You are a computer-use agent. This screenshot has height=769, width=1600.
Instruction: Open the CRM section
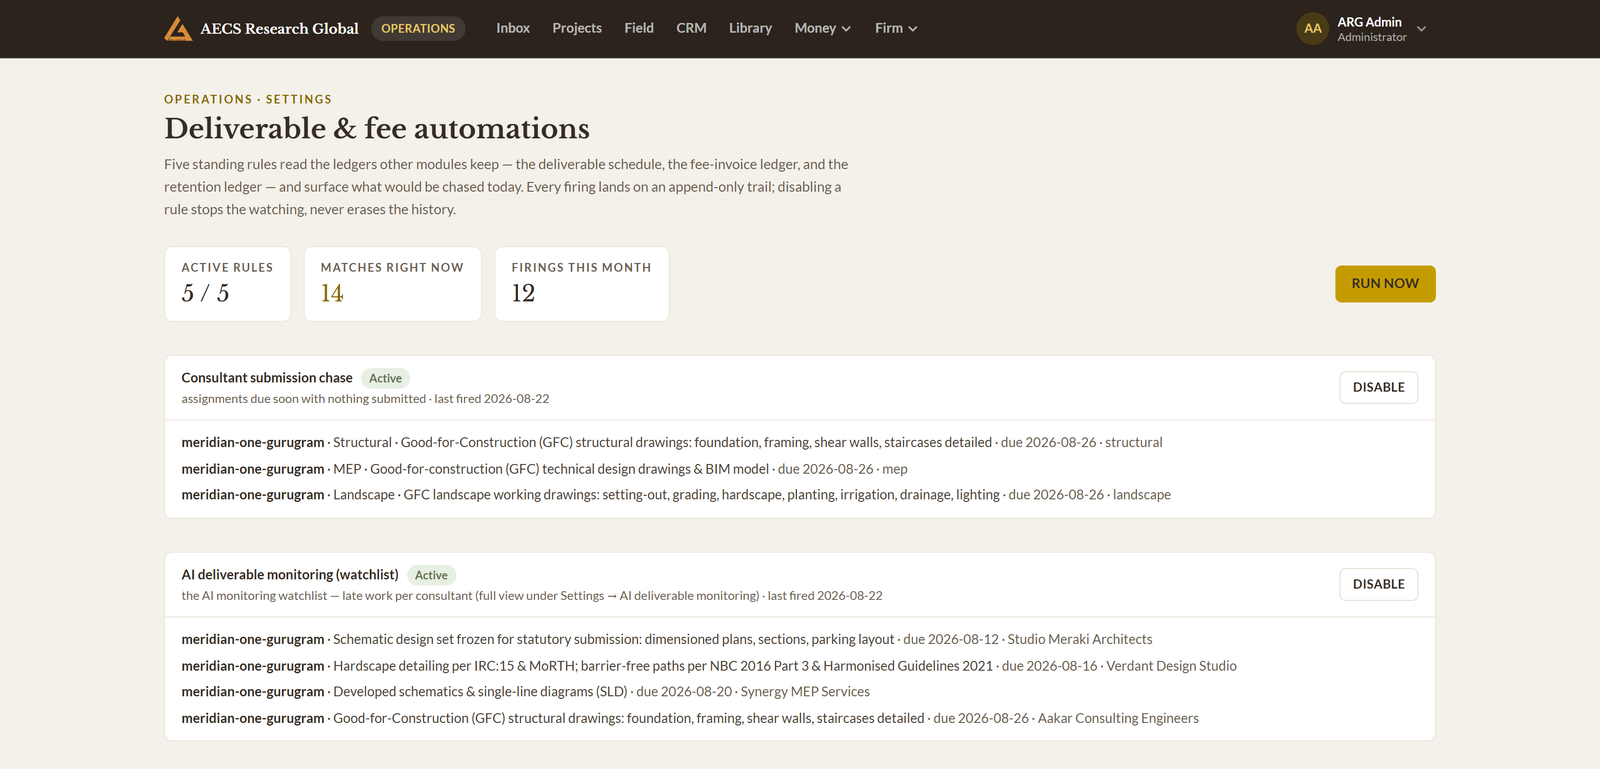point(691,29)
